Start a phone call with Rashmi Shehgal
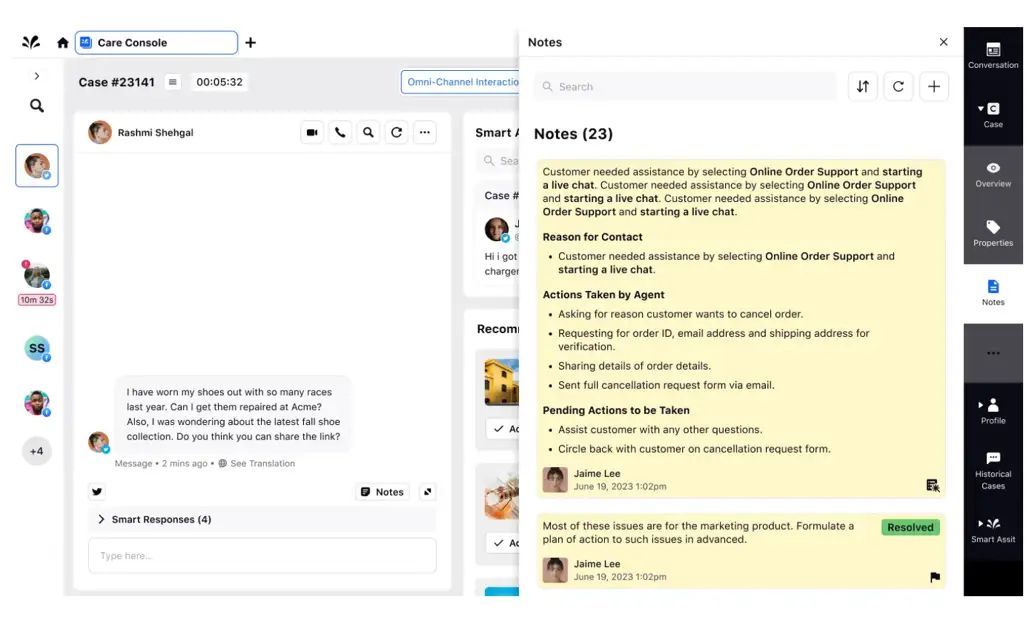 (340, 133)
